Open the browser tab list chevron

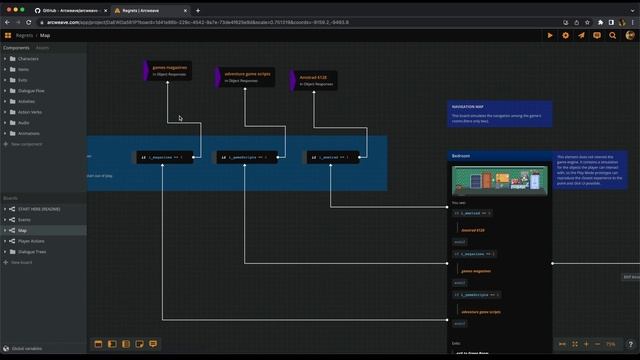pos(633,11)
